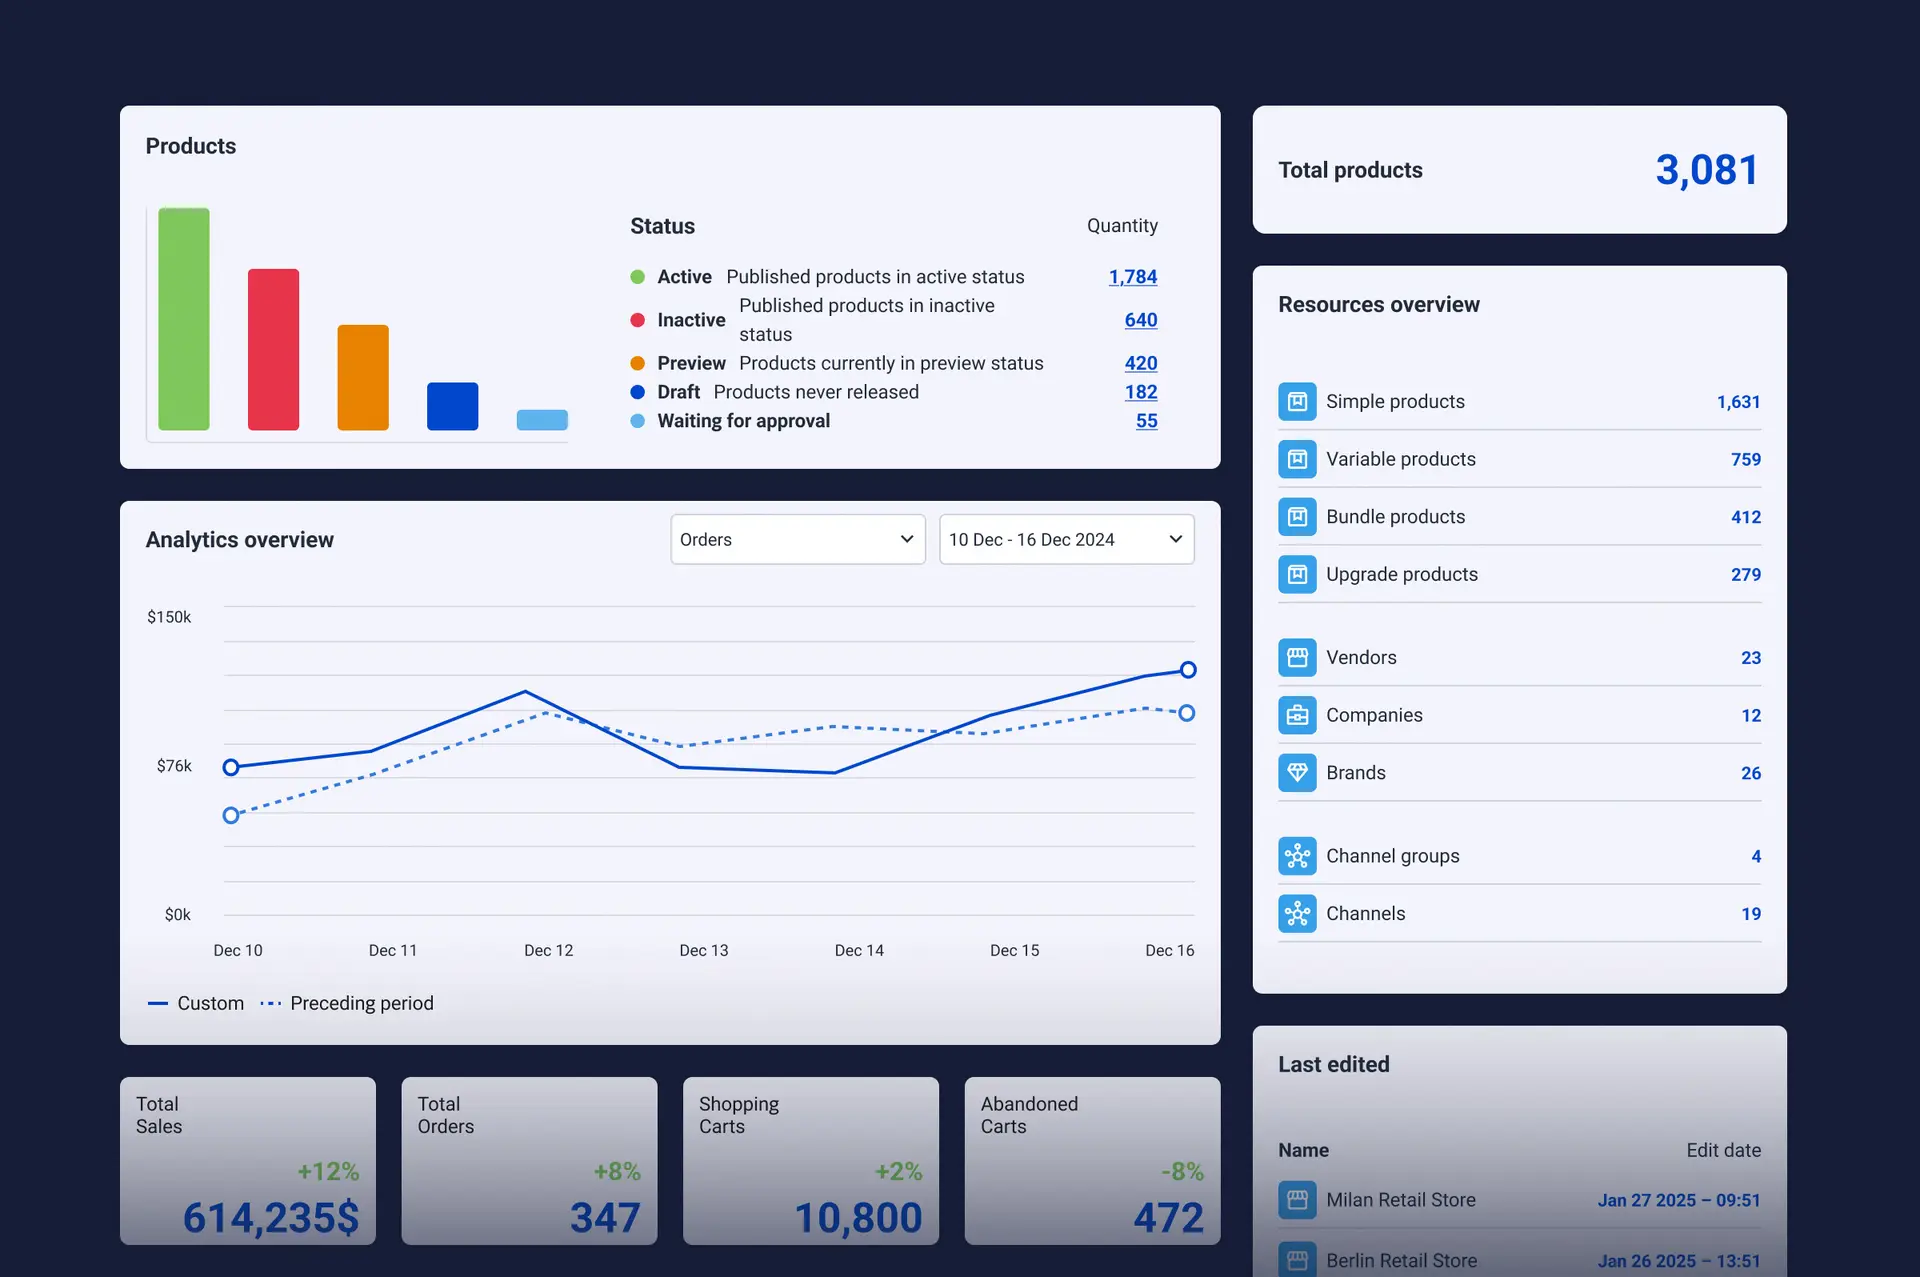Click the Companies icon
The image size is (1920, 1277).
1297,715
